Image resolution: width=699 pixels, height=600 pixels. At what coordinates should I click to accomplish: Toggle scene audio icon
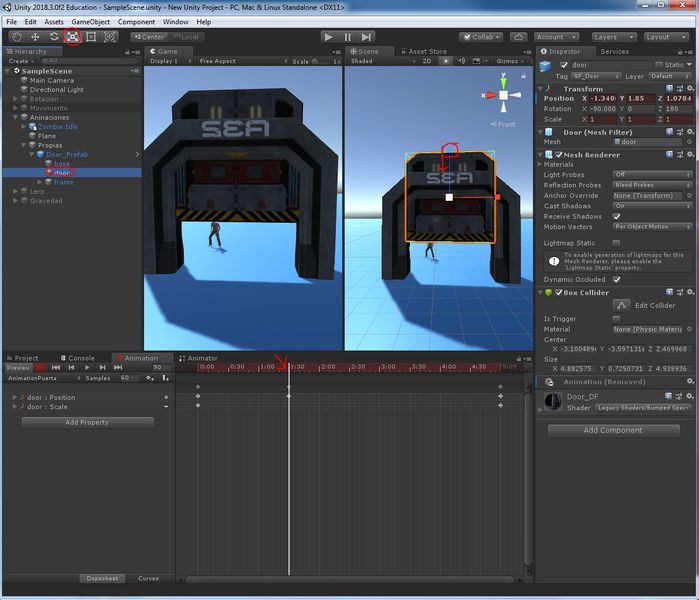(x=461, y=61)
